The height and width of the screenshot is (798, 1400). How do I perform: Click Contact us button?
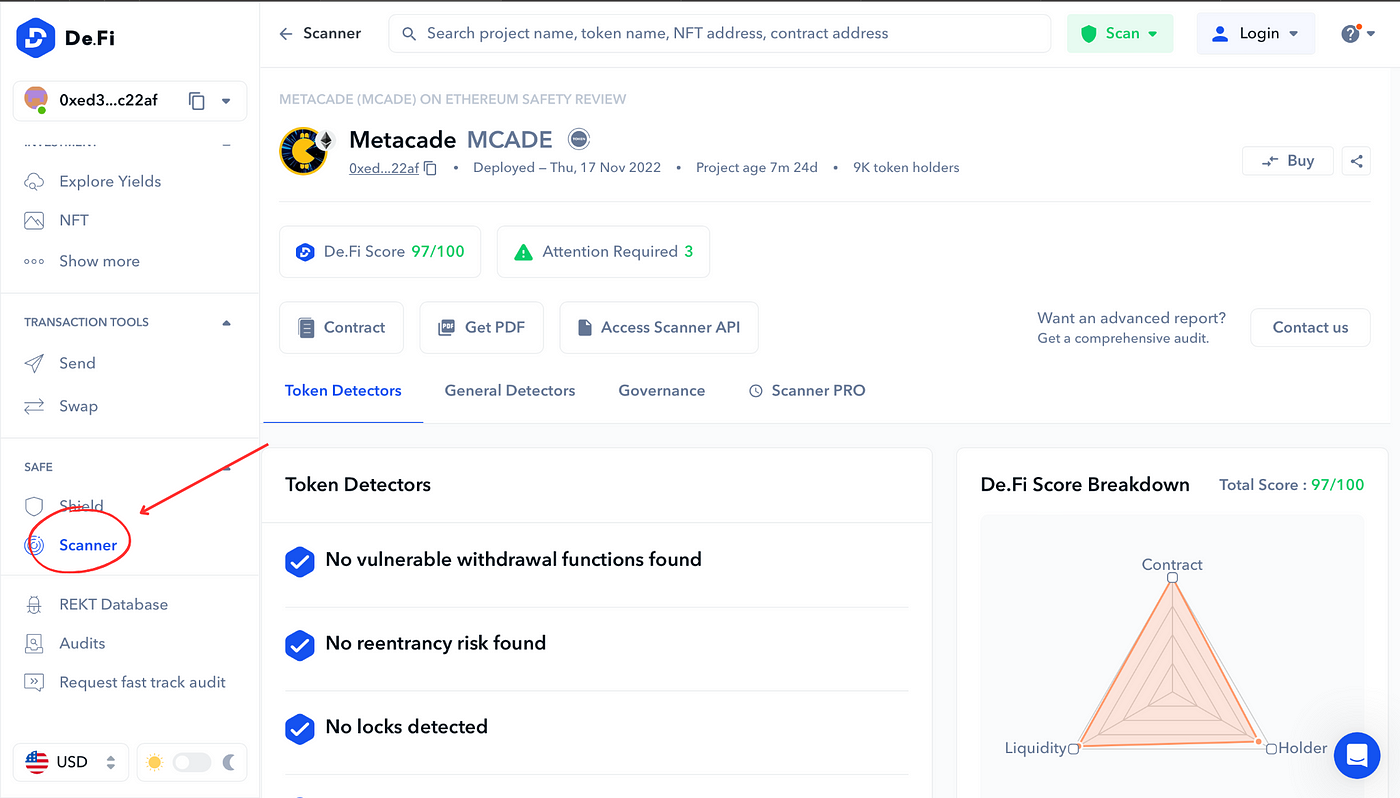click(1310, 327)
